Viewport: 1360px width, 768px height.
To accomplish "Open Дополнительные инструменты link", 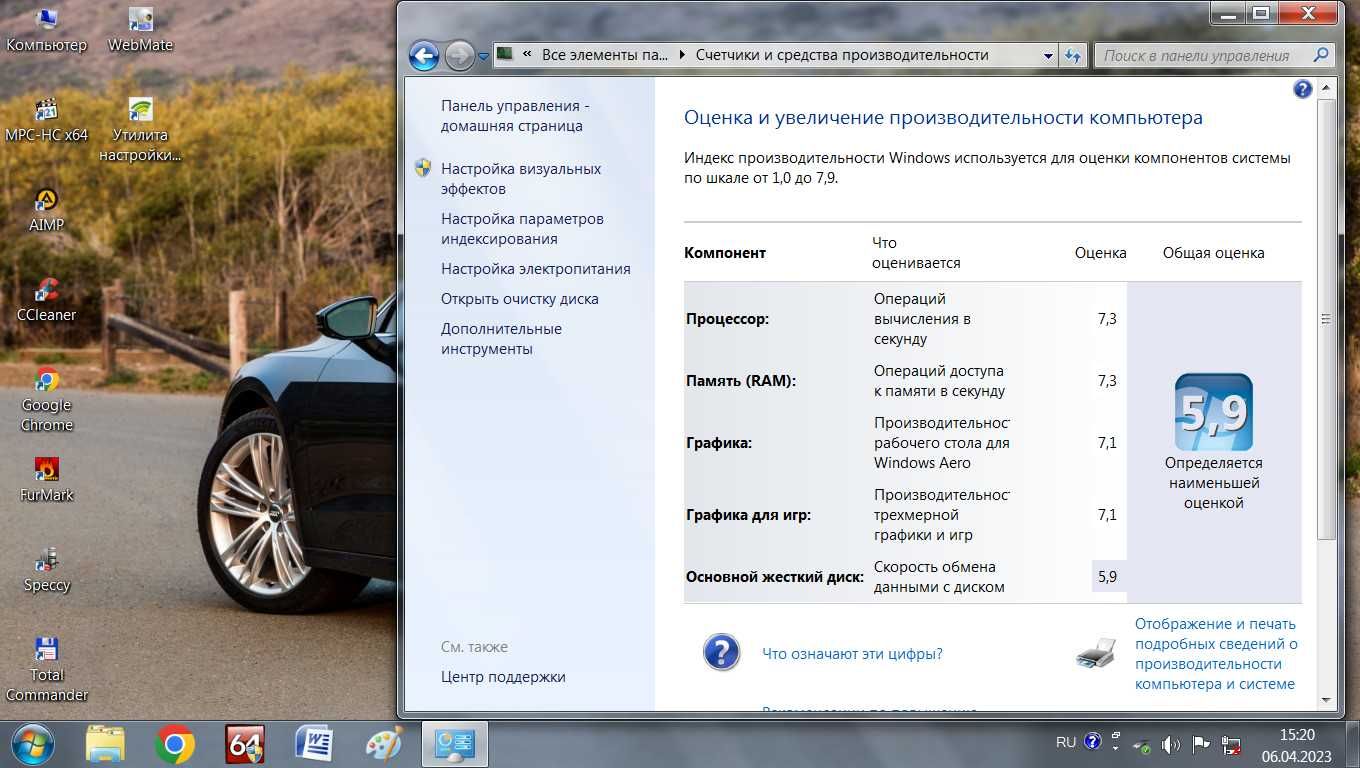I will tap(501, 339).
